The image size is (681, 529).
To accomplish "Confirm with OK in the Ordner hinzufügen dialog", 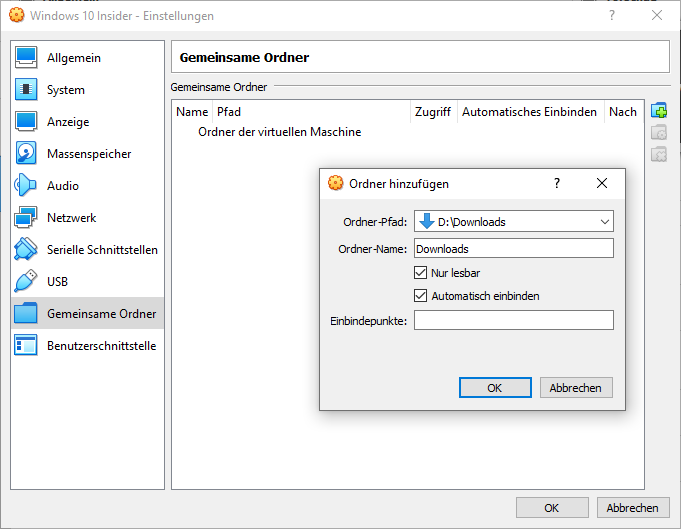I will (494, 388).
